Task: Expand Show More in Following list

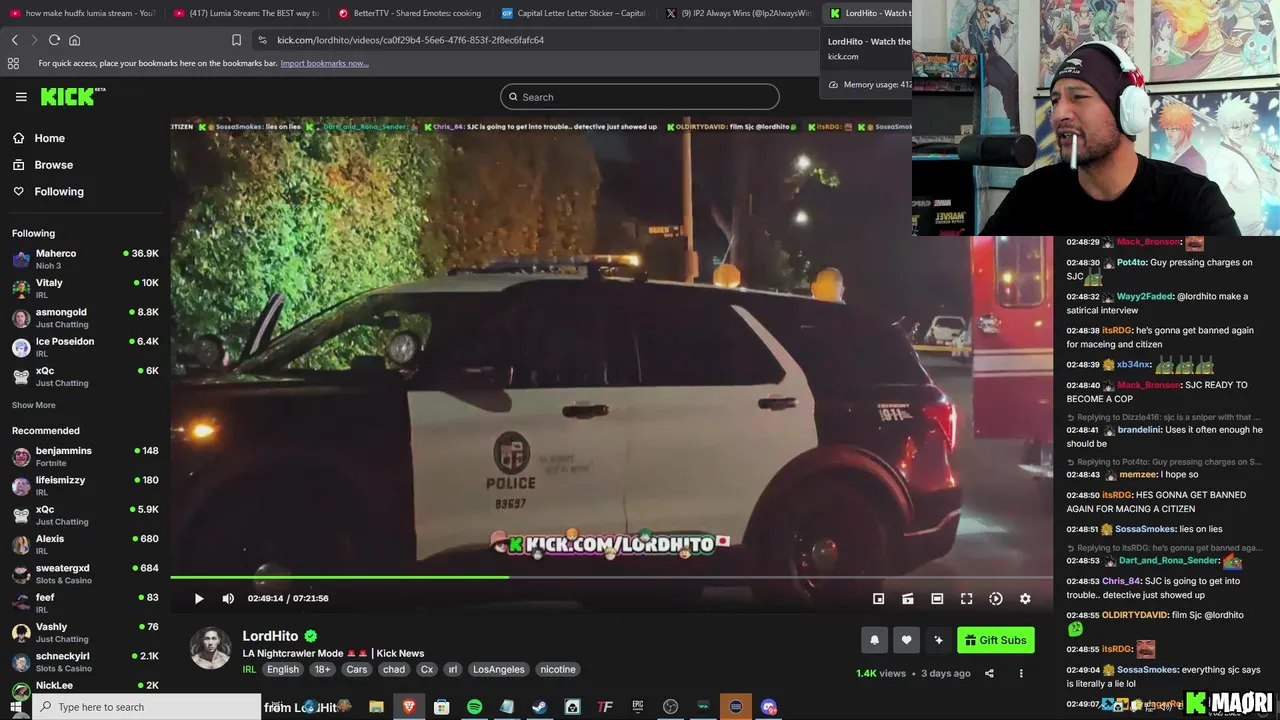Action: coord(33,405)
